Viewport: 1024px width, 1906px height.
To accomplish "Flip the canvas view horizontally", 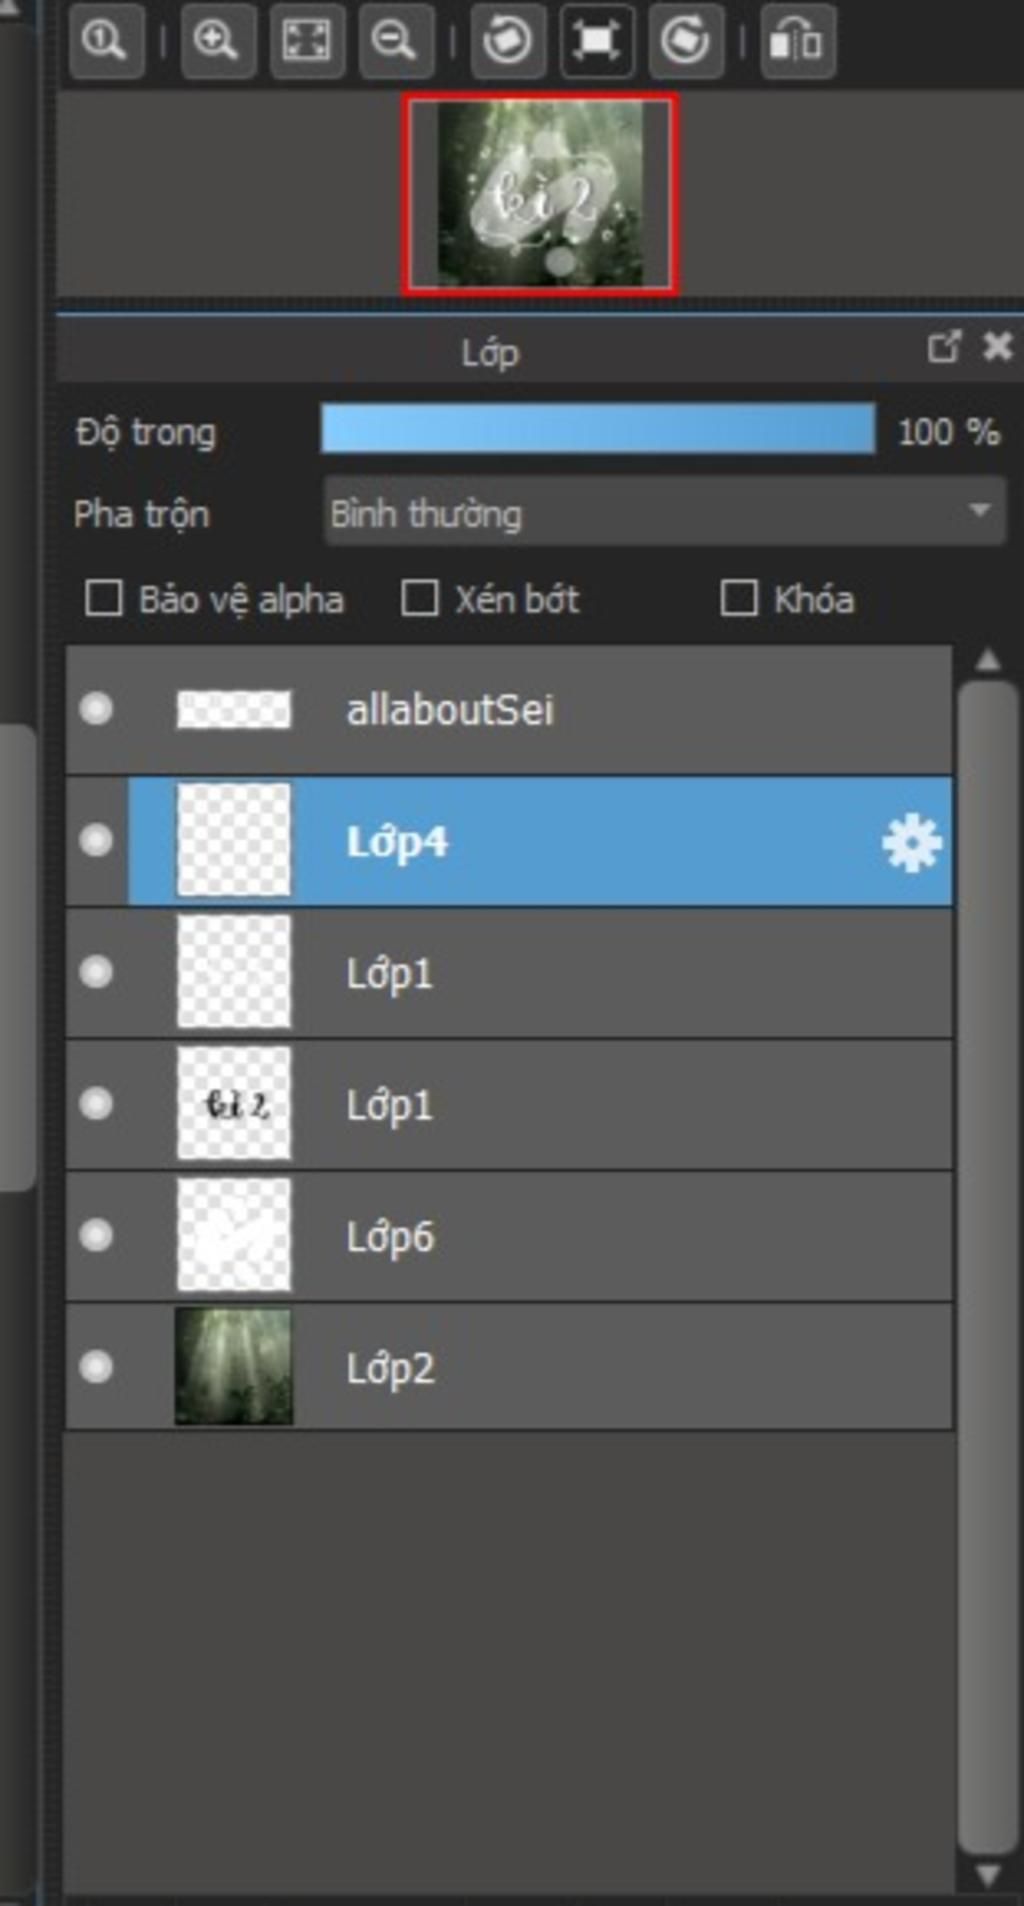I will click(x=797, y=41).
